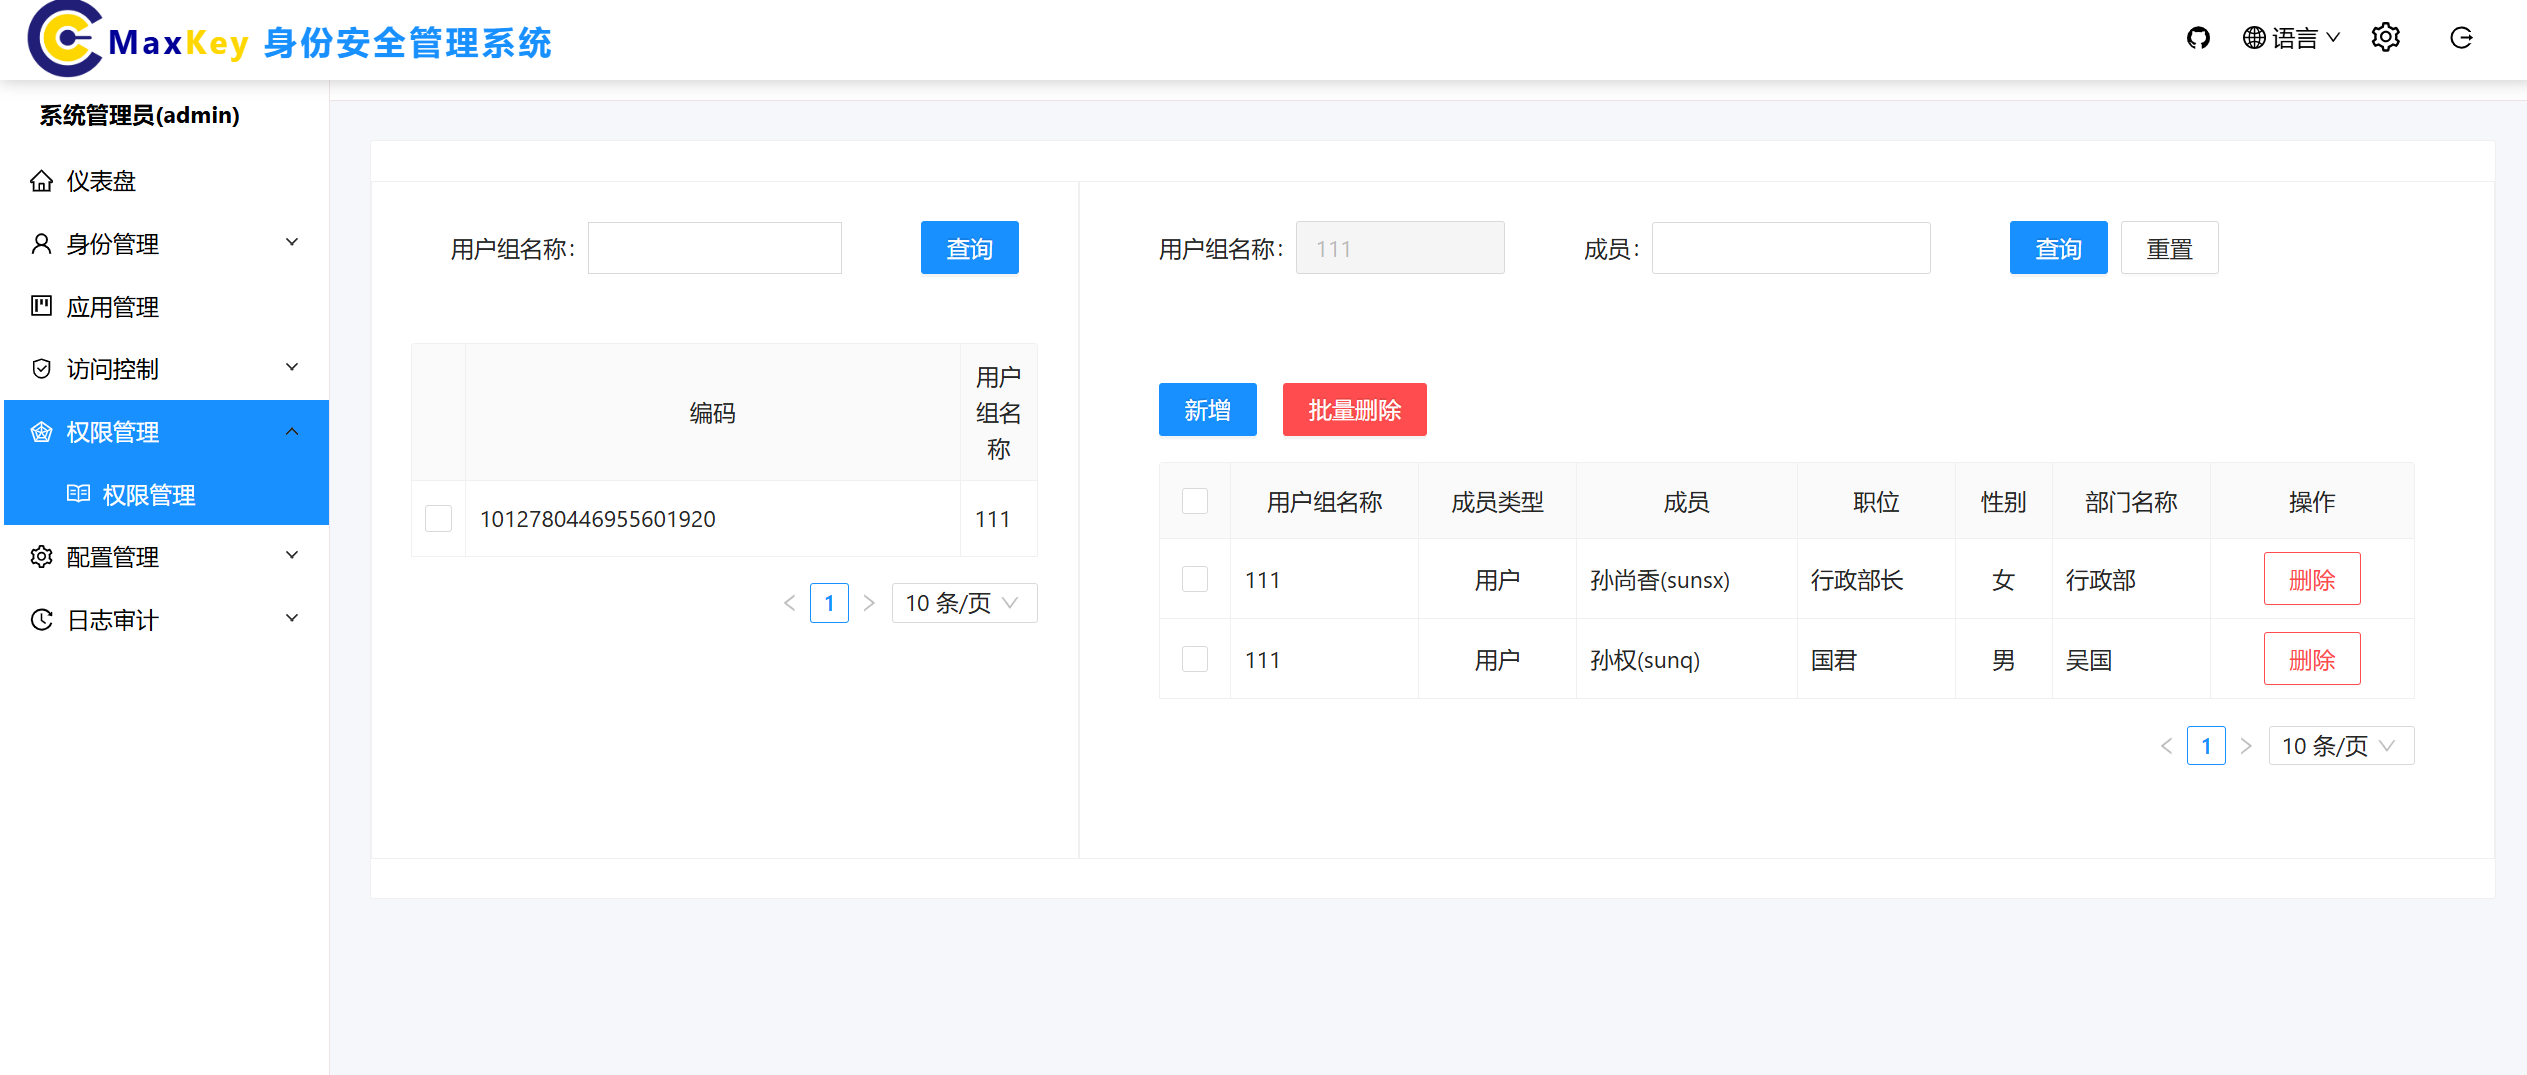Screen dimensions: 2527x1075
Task: Click the 访问控制 shield icon
Action: click(x=41, y=368)
